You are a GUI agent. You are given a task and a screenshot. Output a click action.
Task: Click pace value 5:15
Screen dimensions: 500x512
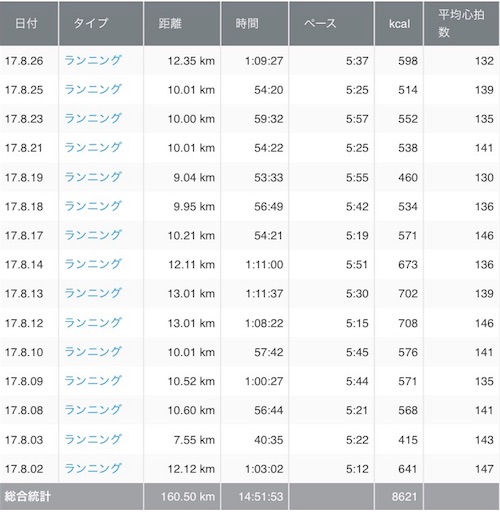pos(357,323)
